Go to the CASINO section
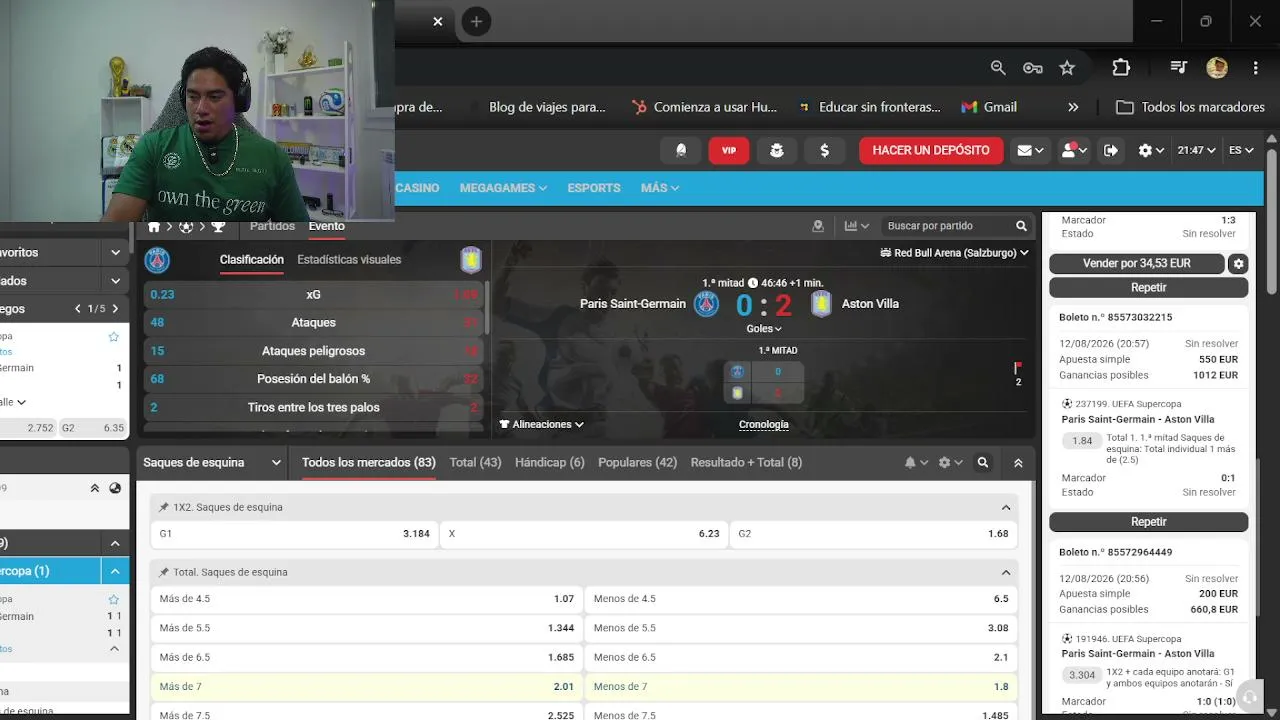 [417, 188]
